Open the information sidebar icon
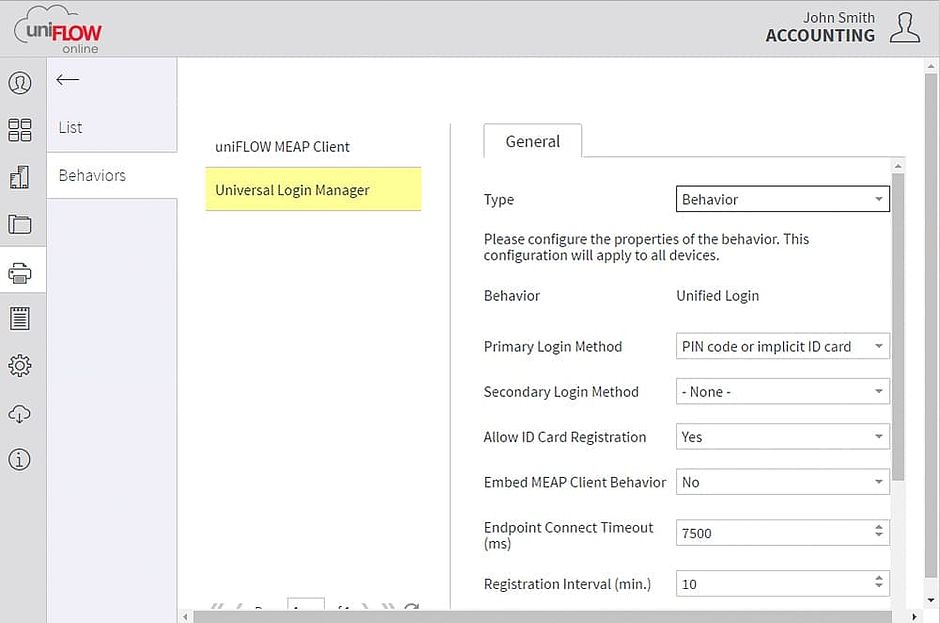Screen dimensions: 940x623 [20, 460]
